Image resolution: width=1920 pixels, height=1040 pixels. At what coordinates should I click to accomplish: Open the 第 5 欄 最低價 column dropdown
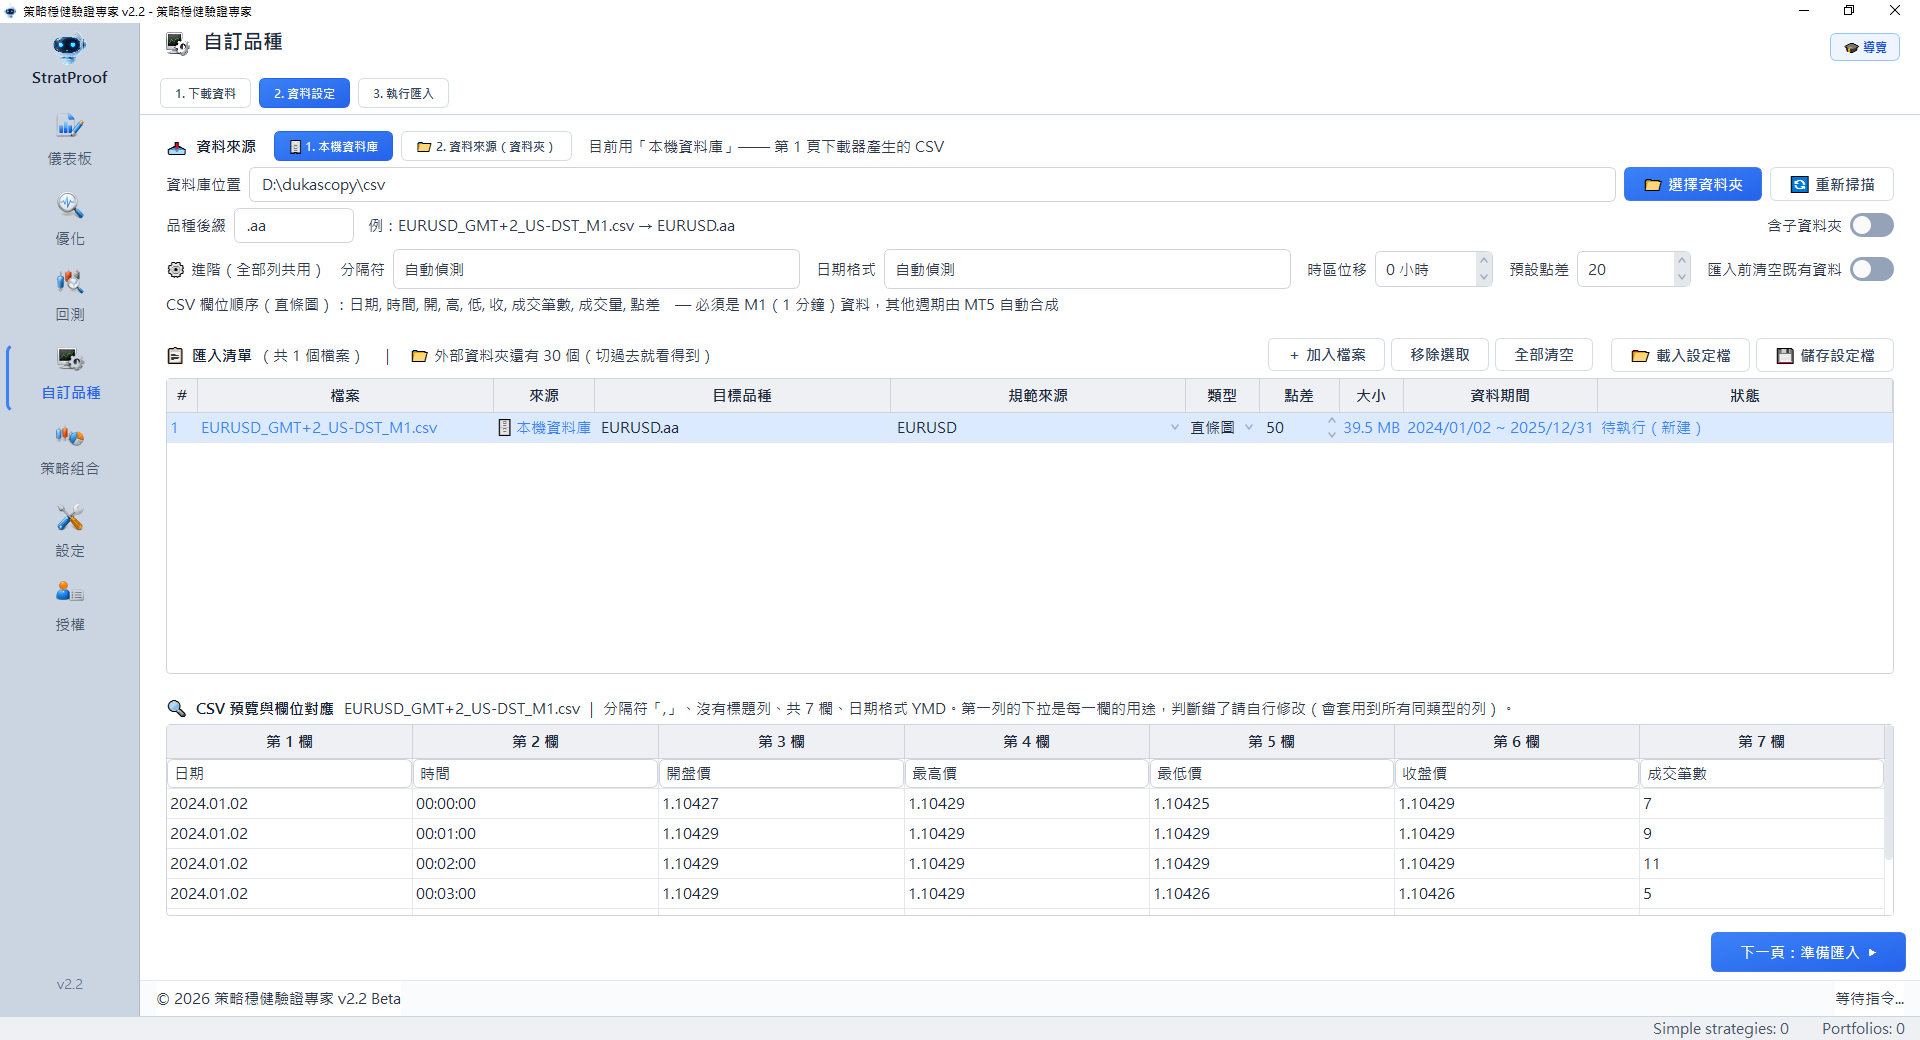(1272, 774)
